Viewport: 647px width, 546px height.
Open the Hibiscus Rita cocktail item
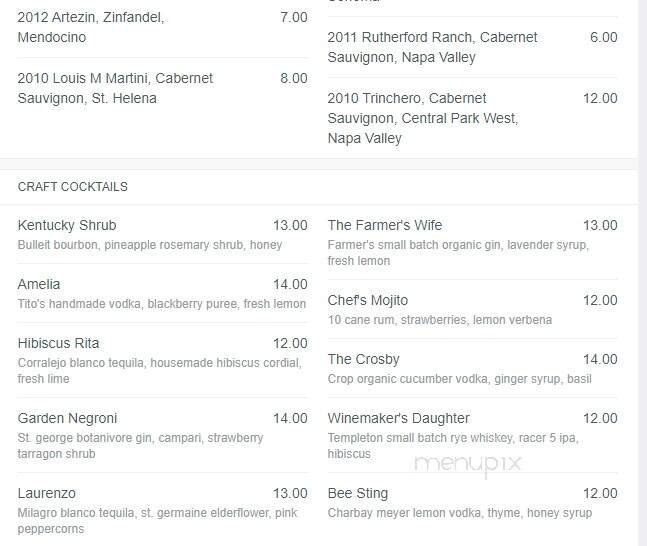[x=58, y=343]
